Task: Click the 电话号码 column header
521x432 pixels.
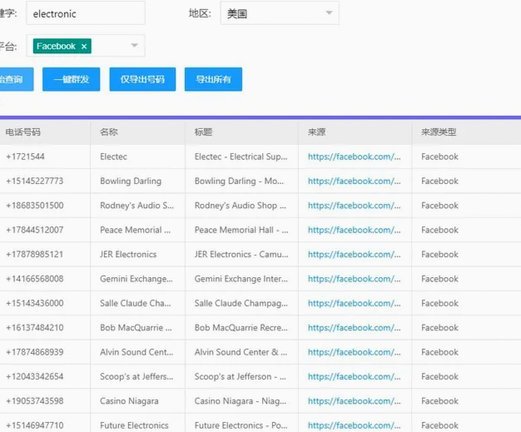Action: (x=23, y=132)
